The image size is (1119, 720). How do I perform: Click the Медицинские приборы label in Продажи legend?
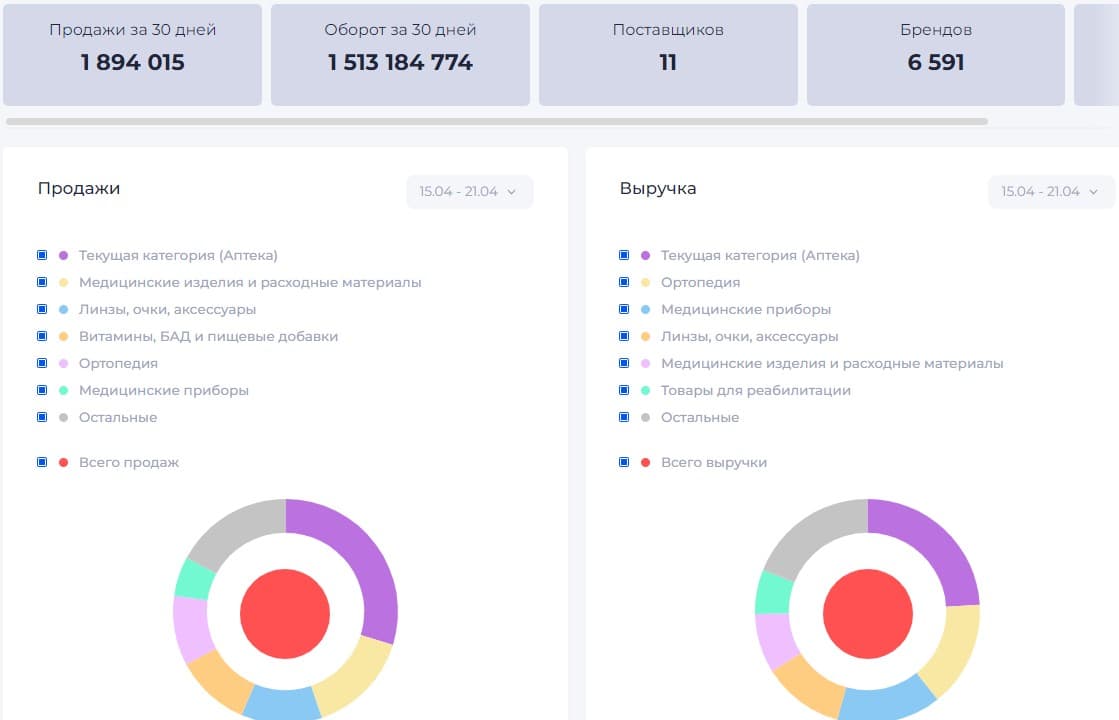click(163, 391)
